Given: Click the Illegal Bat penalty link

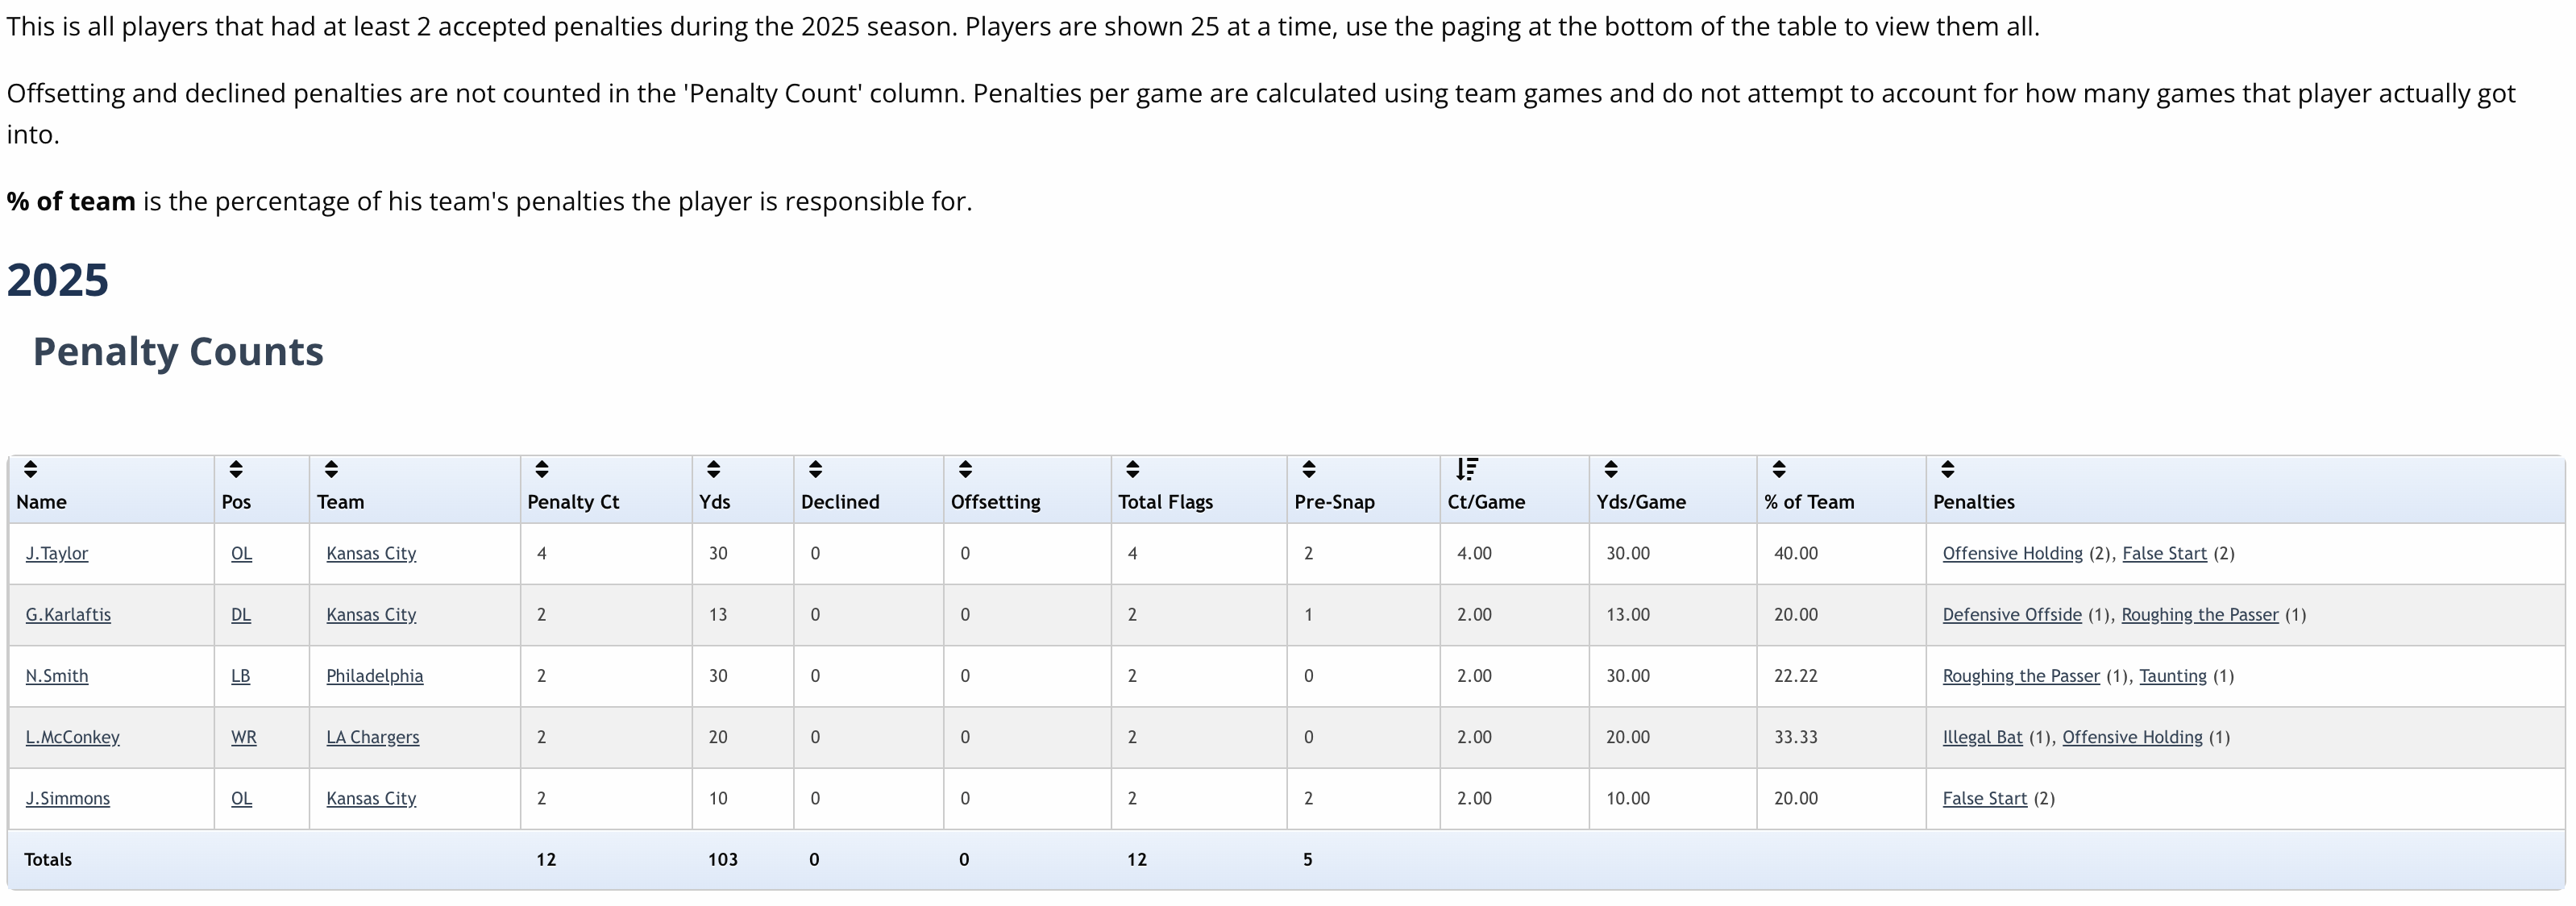Looking at the screenshot, I should pos(1982,737).
